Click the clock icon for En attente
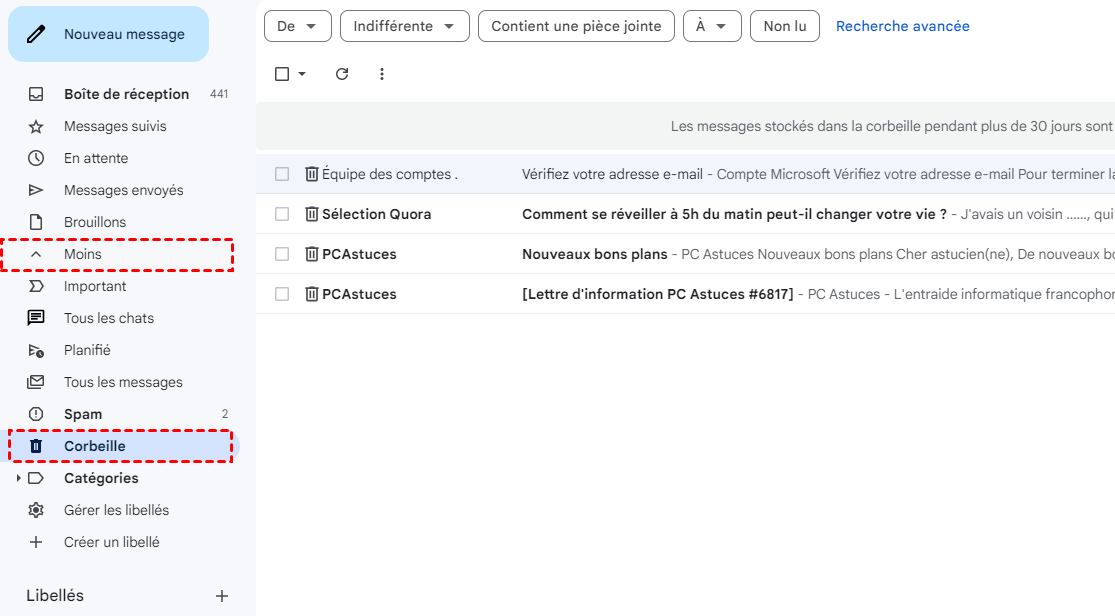This screenshot has width=1115, height=616. 36,158
